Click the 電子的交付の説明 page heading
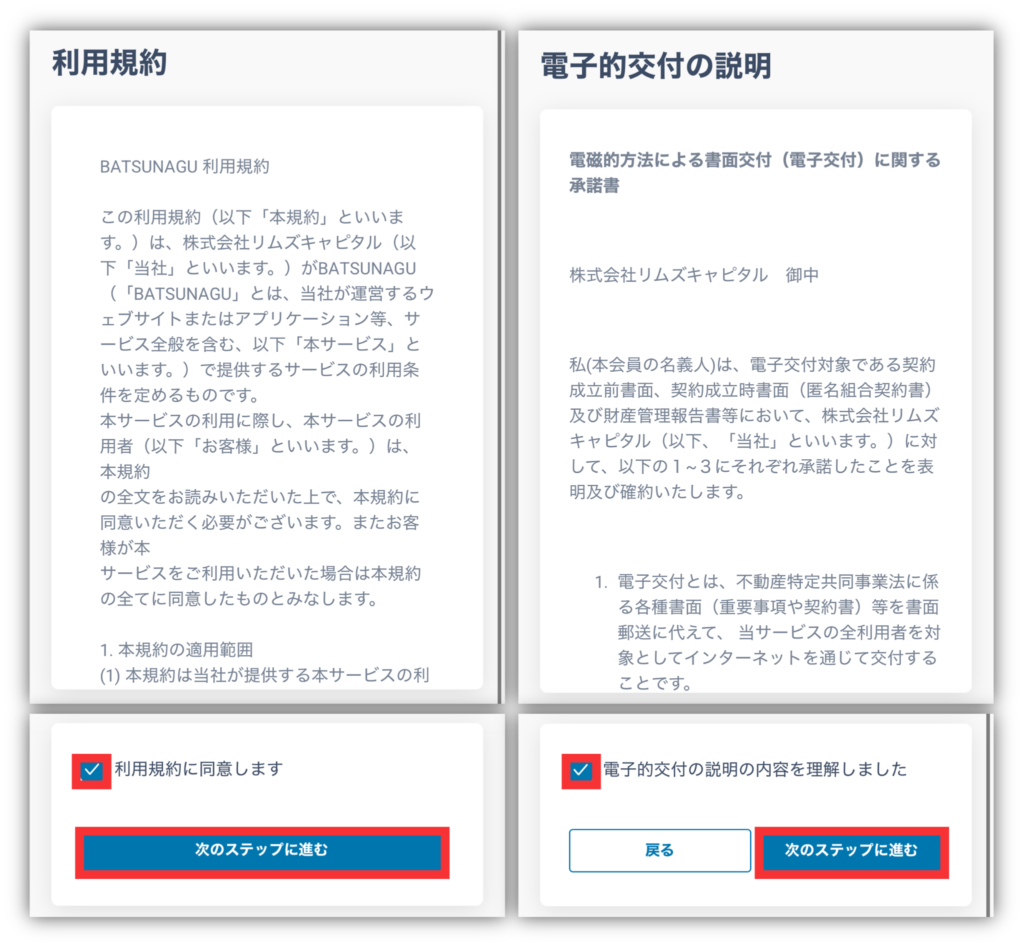The image size is (1024, 946). (656, 66)
